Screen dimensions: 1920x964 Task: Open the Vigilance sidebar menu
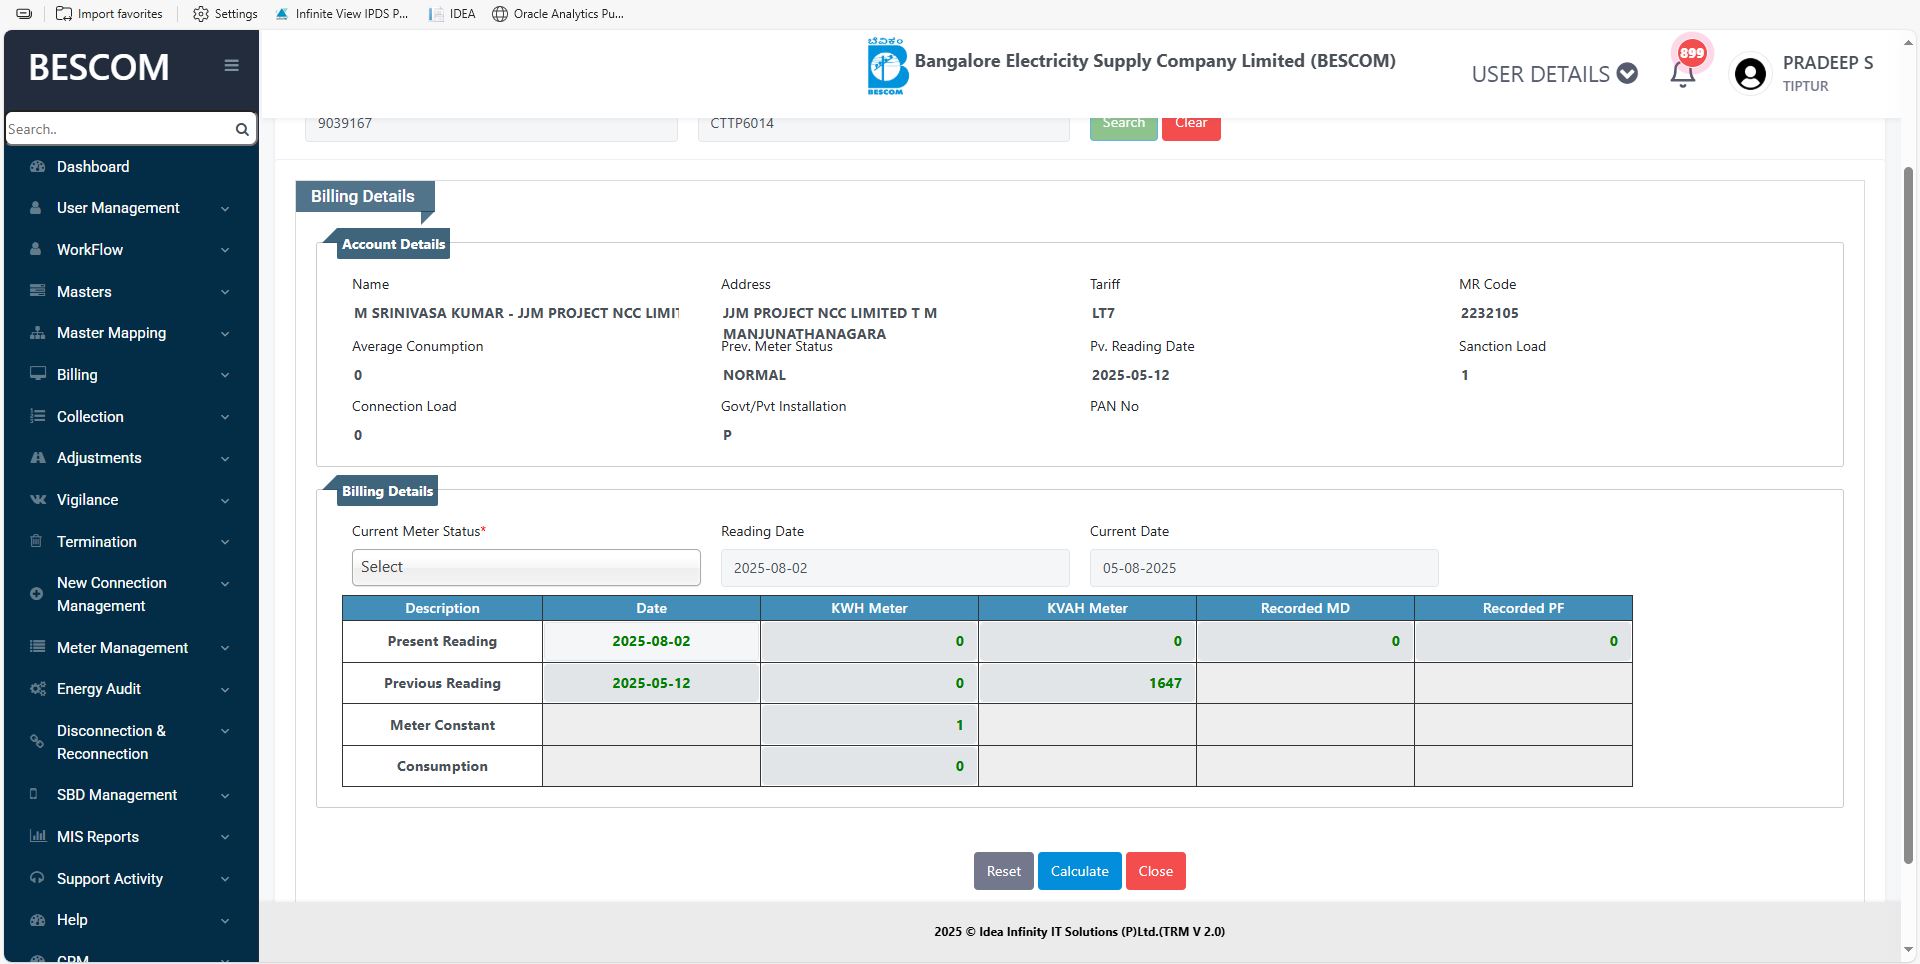click(87, 500)
